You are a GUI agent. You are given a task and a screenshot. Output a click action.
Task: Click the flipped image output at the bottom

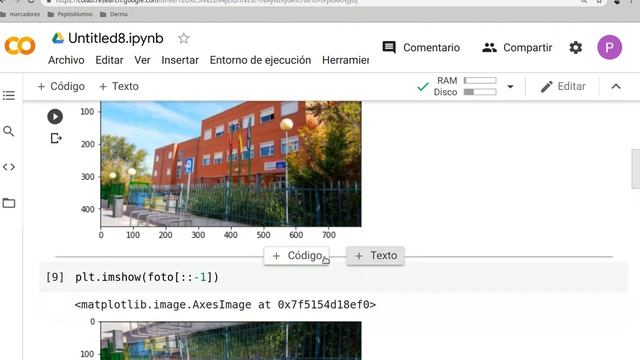(231, 341)
